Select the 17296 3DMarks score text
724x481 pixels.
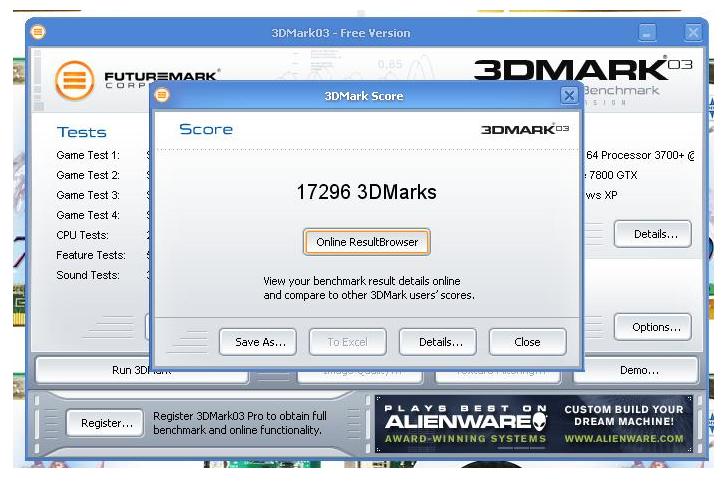tap(366, 192)
